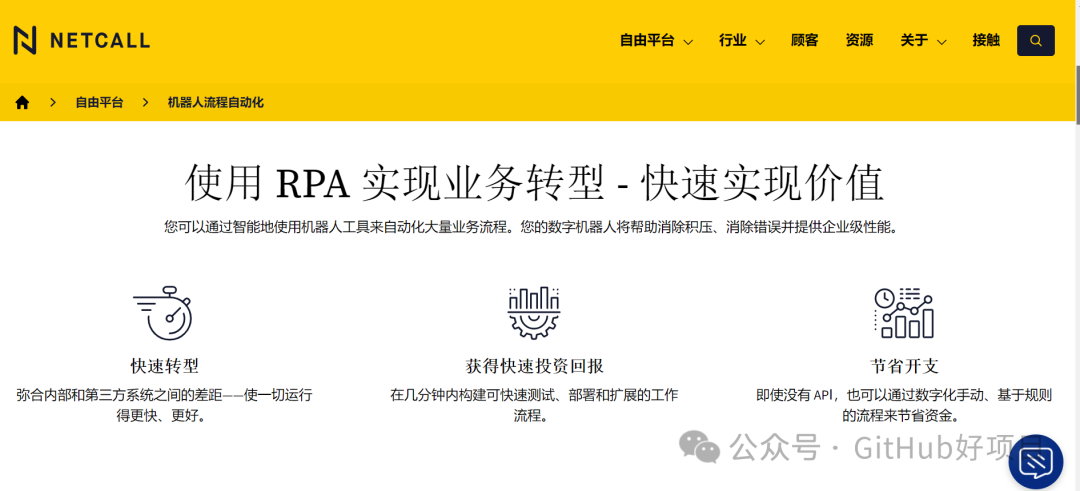Click description text 即使没有 API
This screenshot has height=491, width=1080.
pyautogui.click(x=904, y=406)
